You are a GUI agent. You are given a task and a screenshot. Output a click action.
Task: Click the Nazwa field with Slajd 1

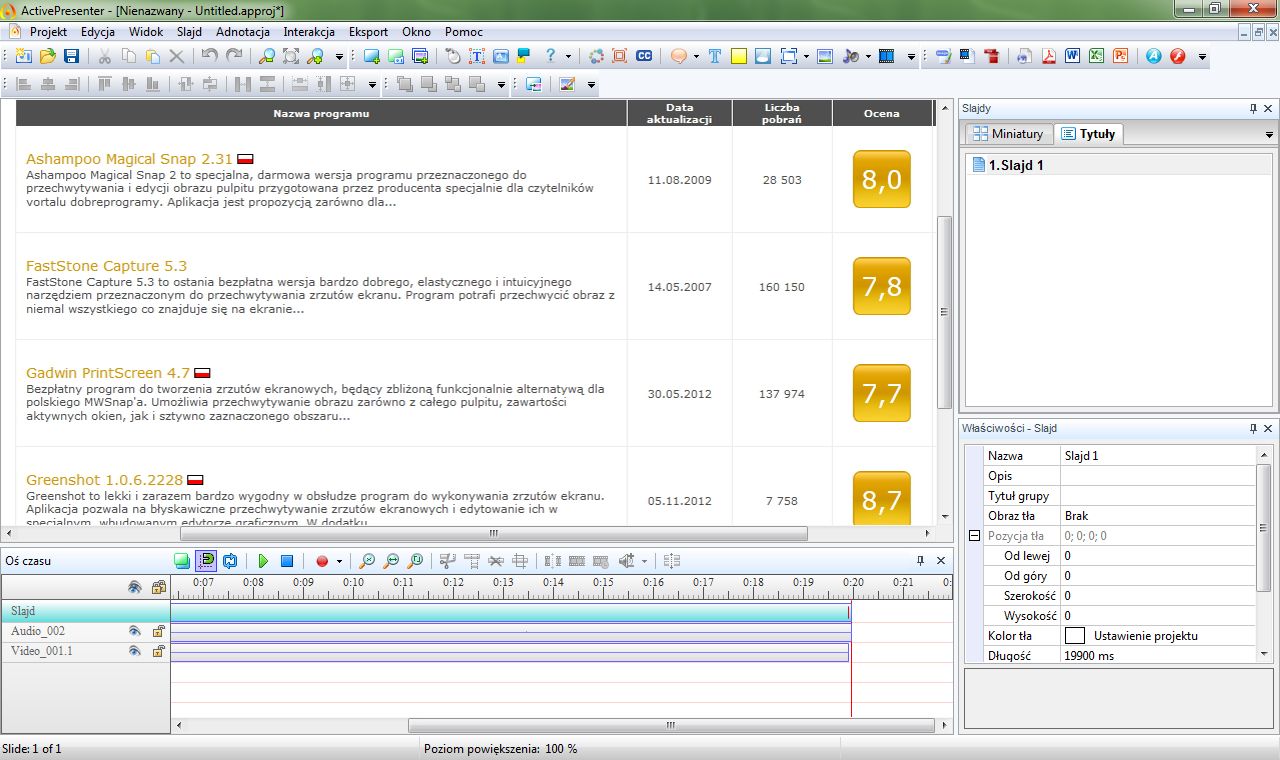[x=1158, y=455]
